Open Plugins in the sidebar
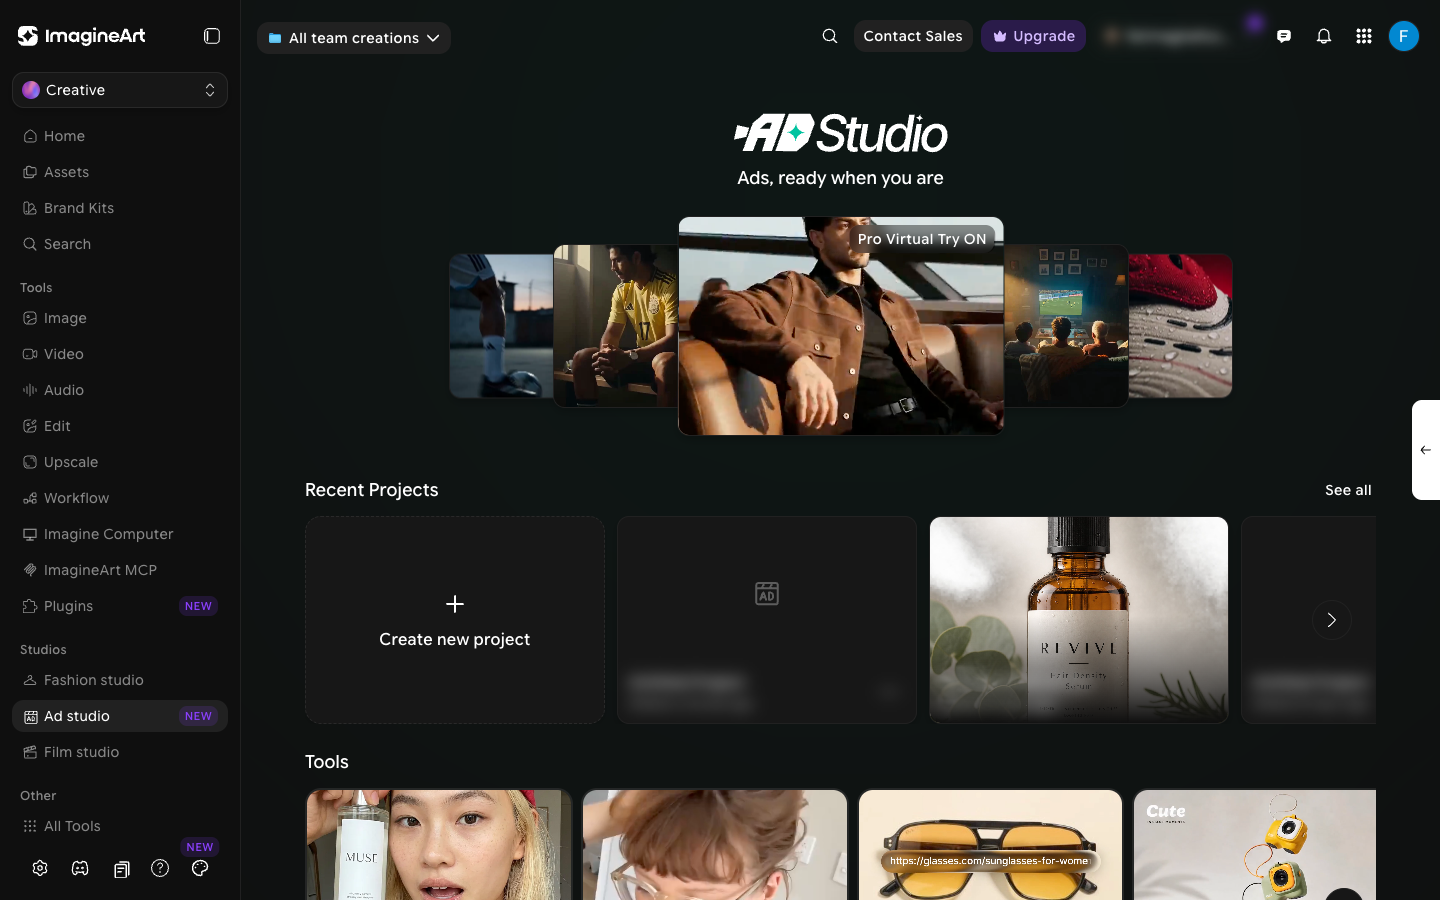1440x900 pixels. [x=120, y=606]
